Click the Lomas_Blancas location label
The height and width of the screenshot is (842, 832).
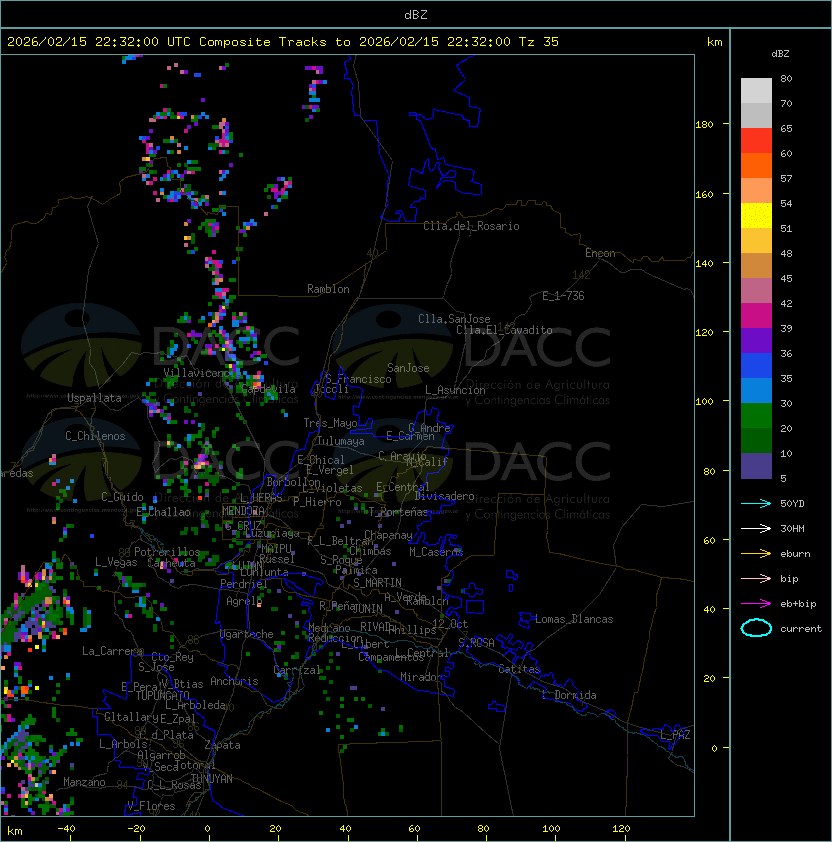[574, 619]
